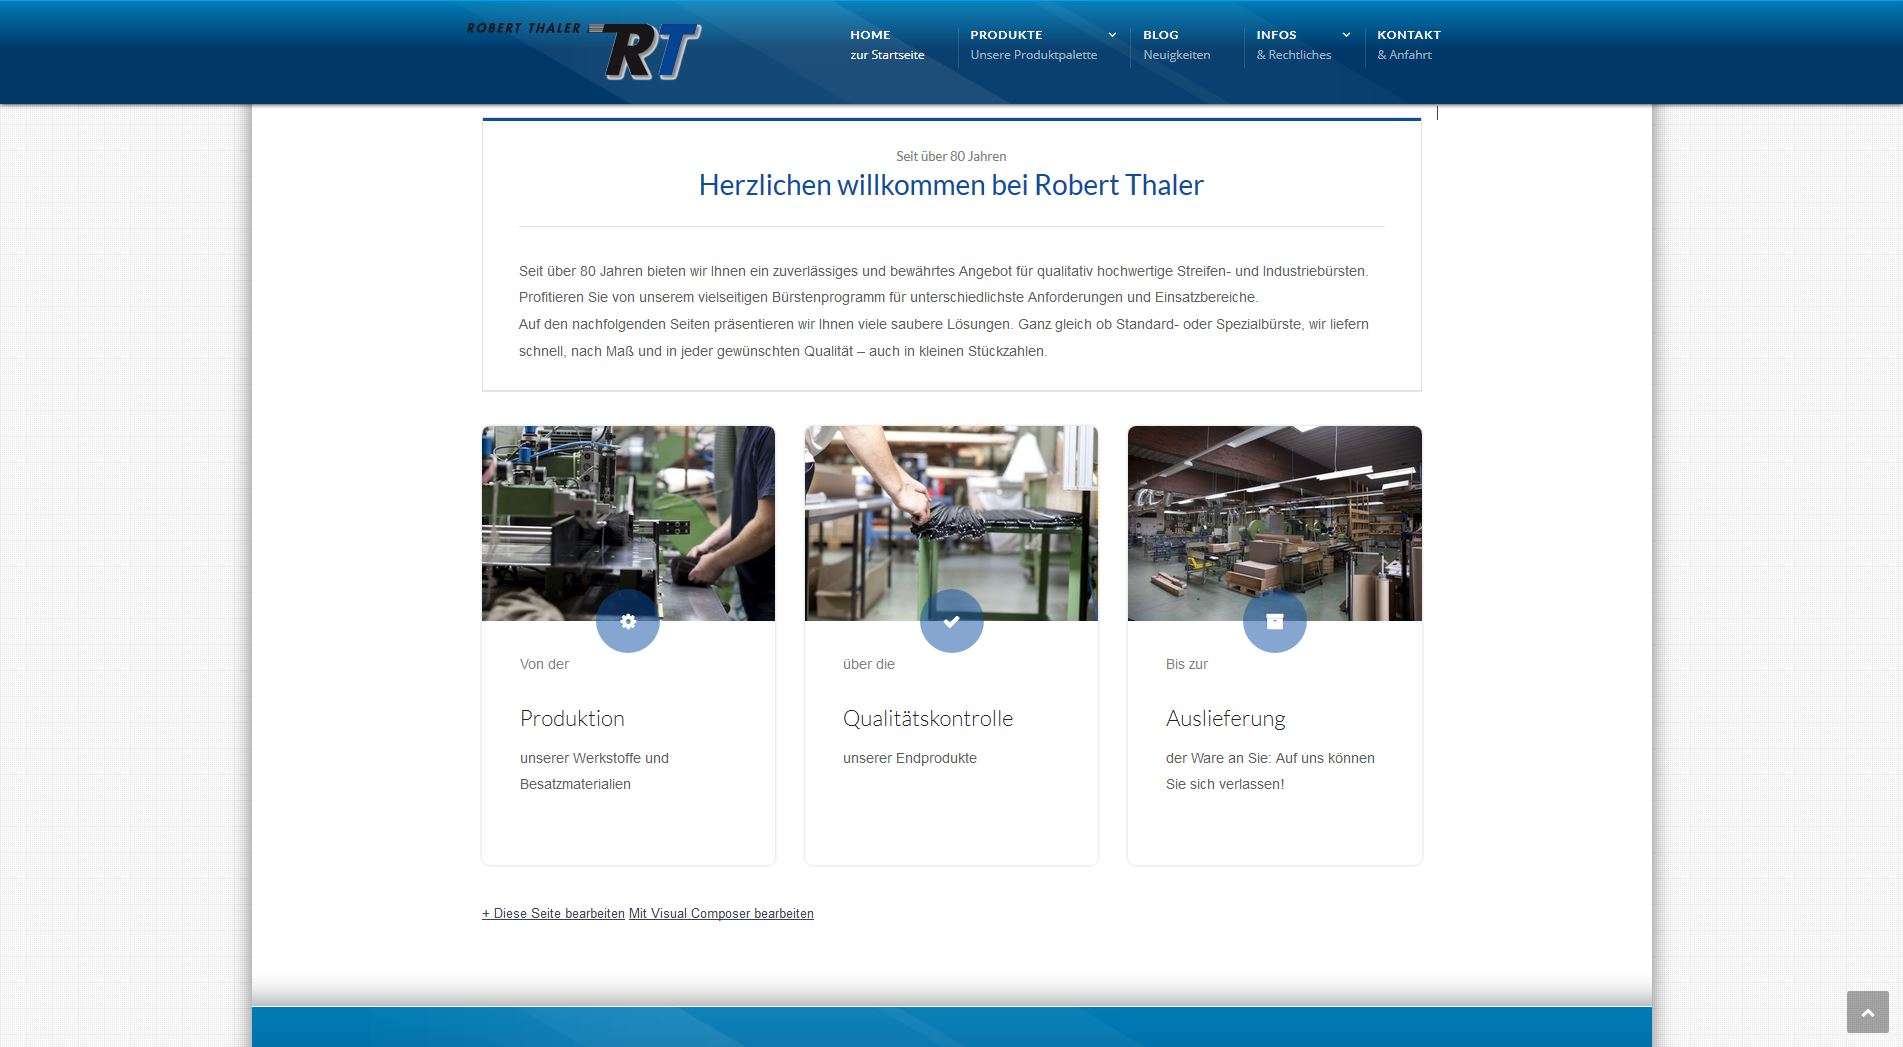This screenshot has width=1903, height=1047.
Task: Click the paragraph starting 'Profitieren Sie von unserem'
Action: pos(888,297)
